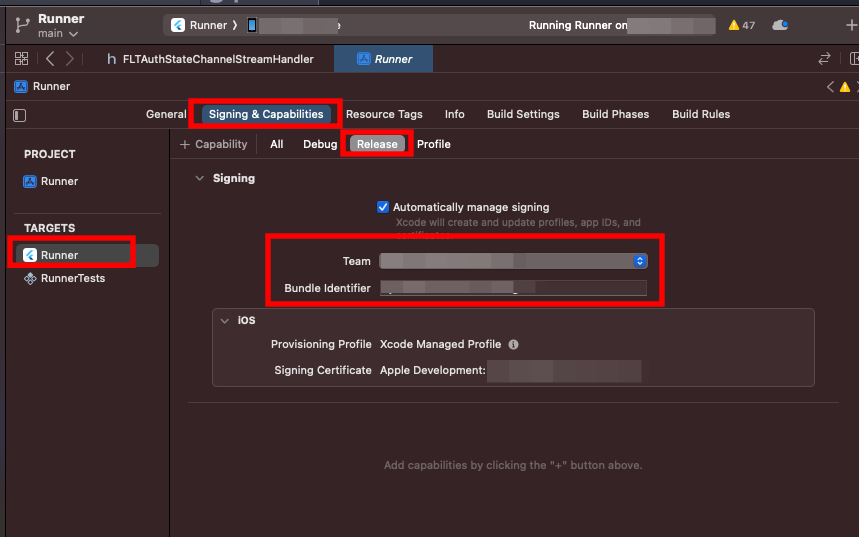The width and height of the screenshot is (859, 537).
Task: Toggle Automatically manage signing checkbox
Action: 383,207
